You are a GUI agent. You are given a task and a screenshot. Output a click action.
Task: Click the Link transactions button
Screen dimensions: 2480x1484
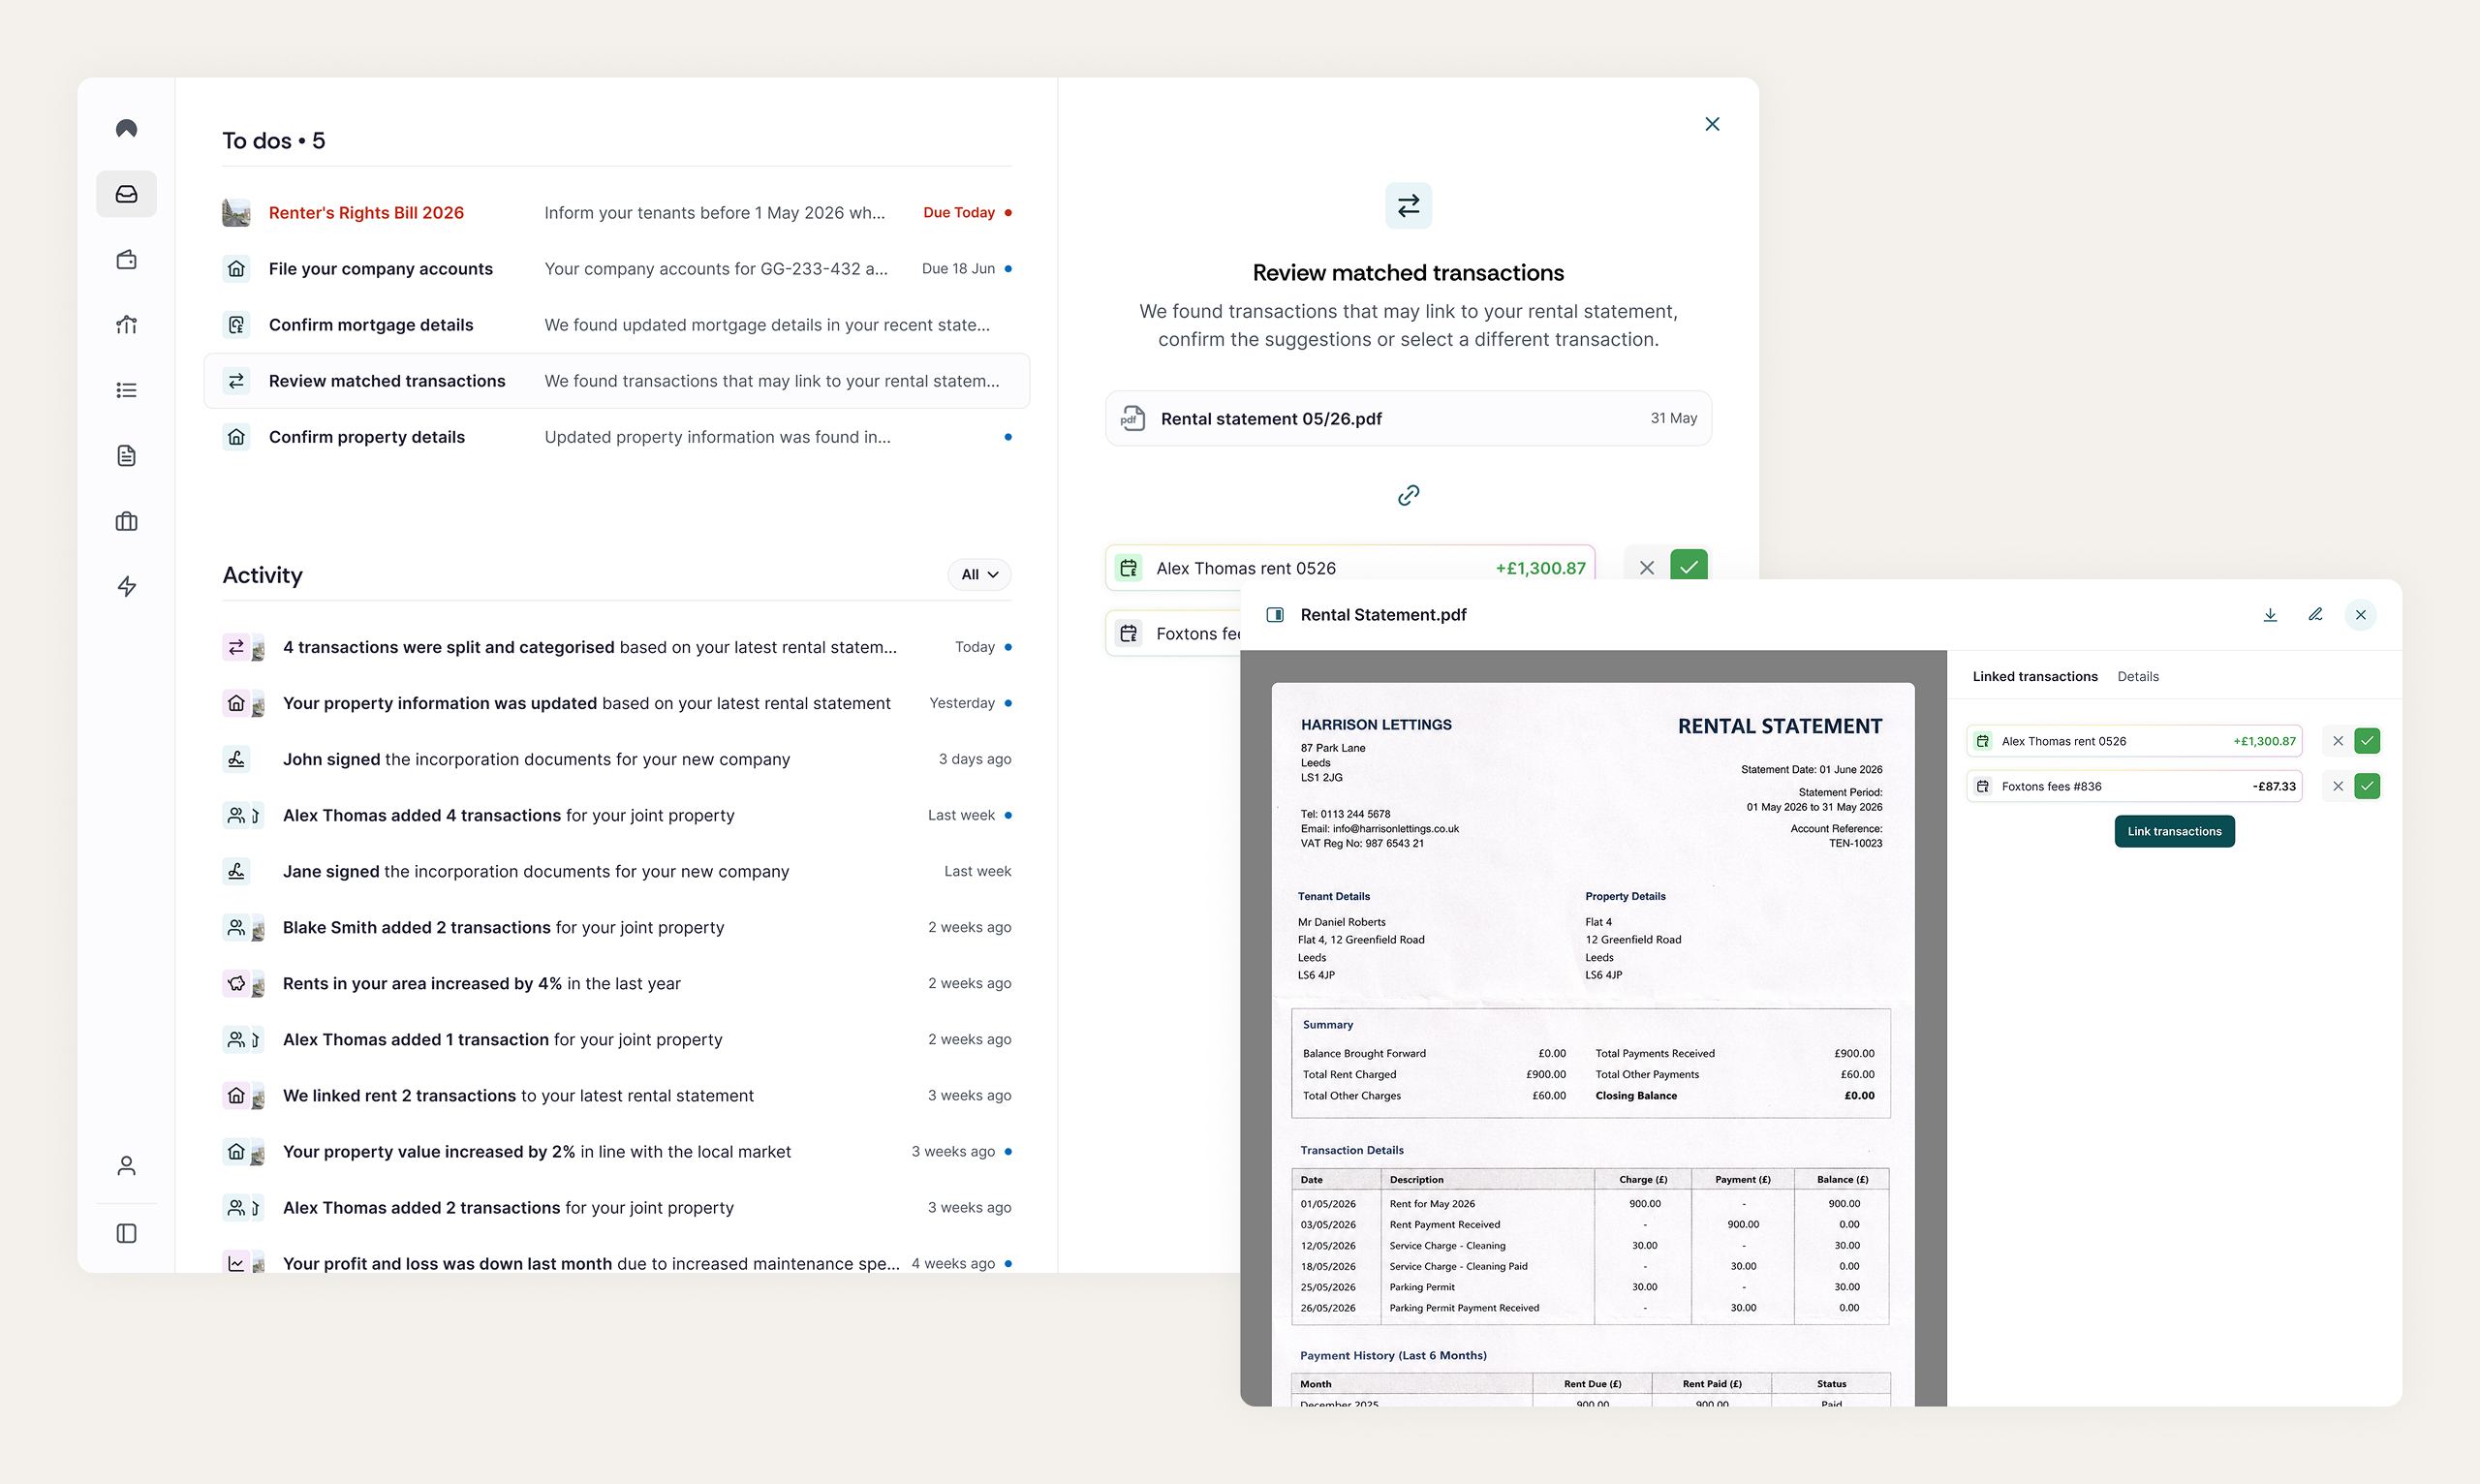(2174, 831)
